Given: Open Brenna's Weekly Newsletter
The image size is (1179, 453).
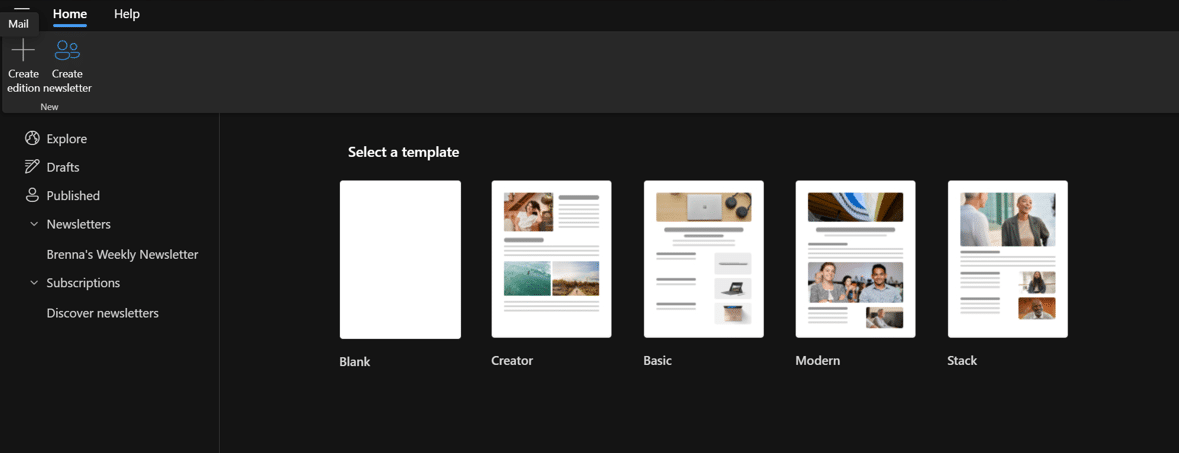Looking at the screenshot, I should [x=123, y=254].
